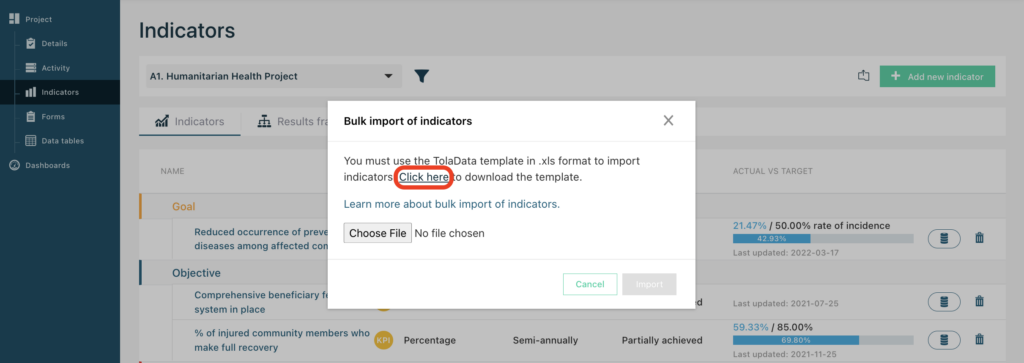The height and width of the screenshot is (363, 1024).
Task: Click the export icon beside Add new indicator
Action: tap(864, 76)
